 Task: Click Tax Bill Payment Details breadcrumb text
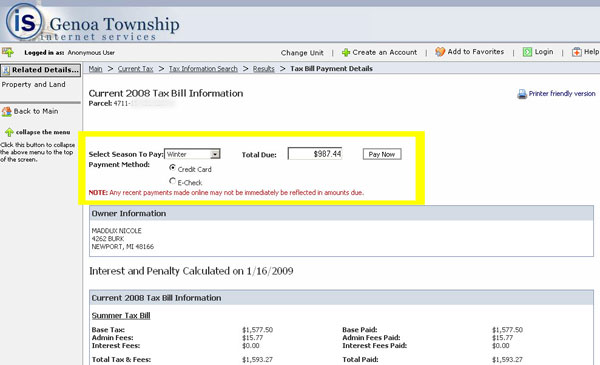click(x=331, y=69)
